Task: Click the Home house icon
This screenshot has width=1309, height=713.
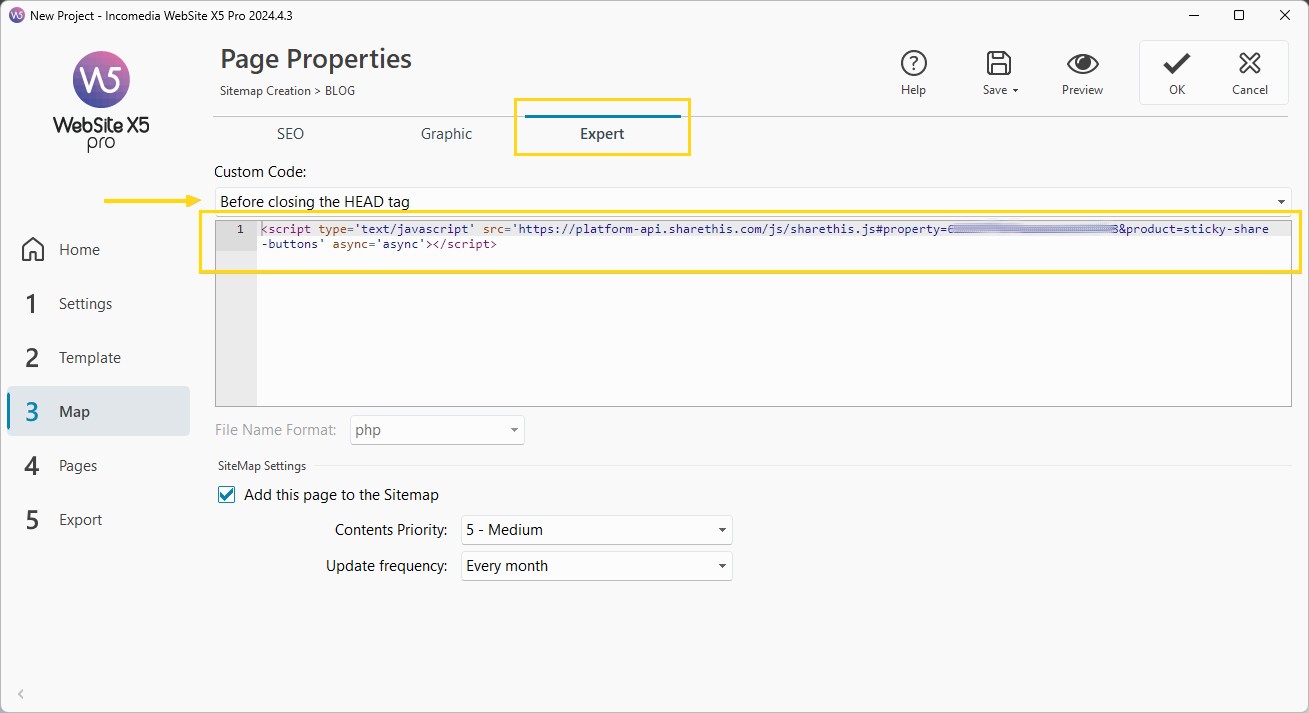Action: point(33,250)
